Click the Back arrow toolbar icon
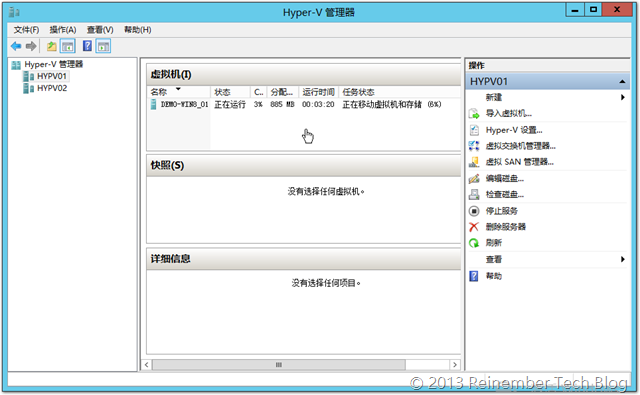 tap(16, 46)
